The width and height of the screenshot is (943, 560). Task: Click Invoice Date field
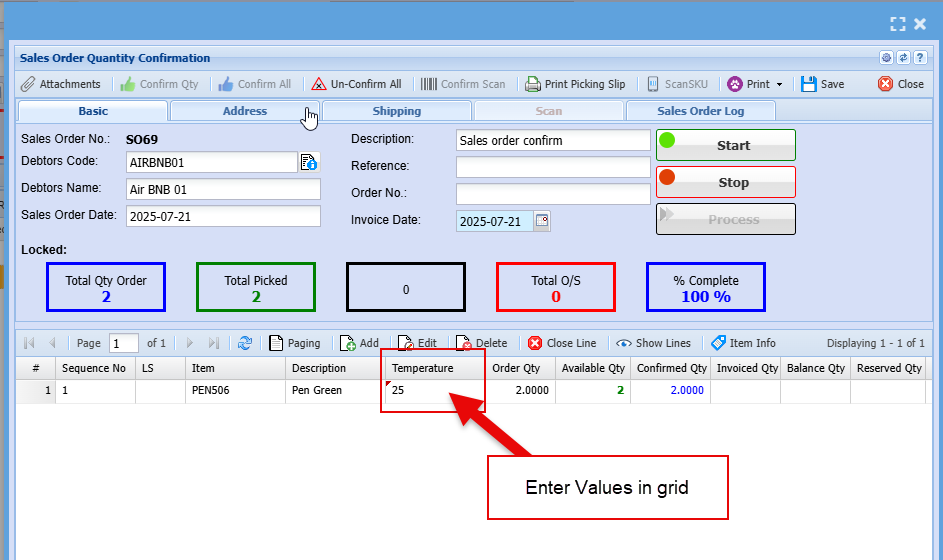494,221
